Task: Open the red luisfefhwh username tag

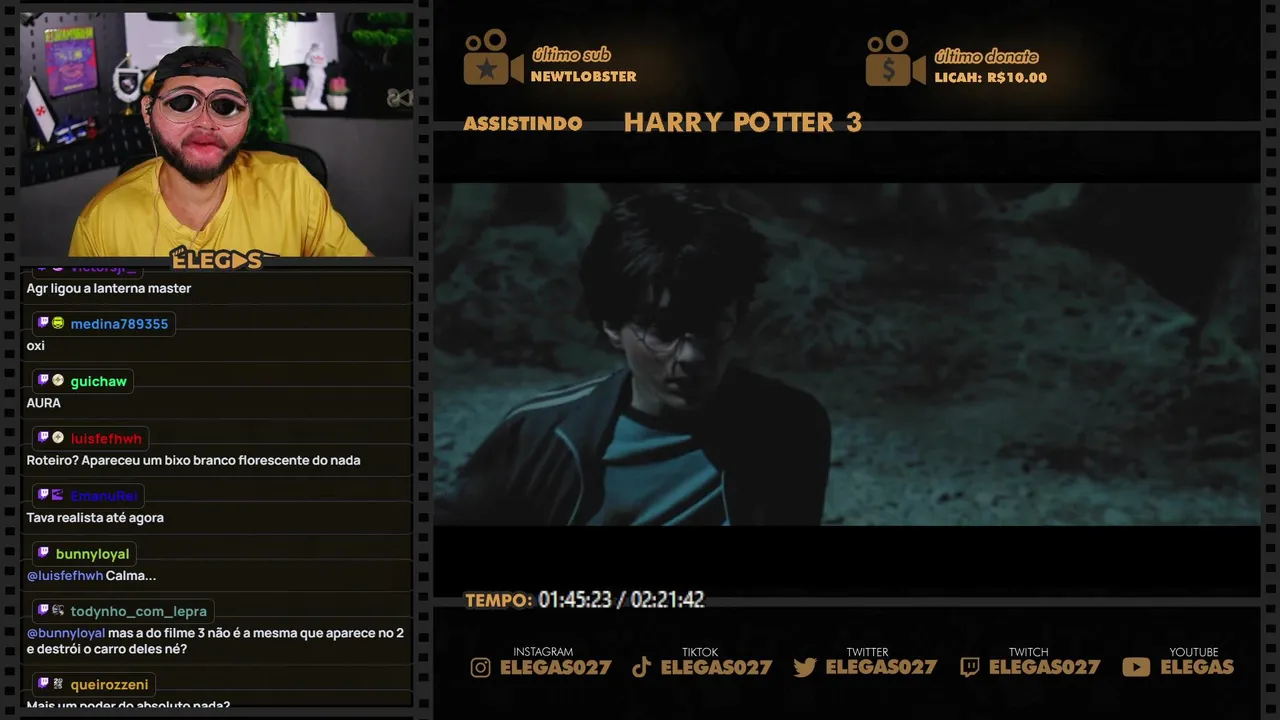Action: coord(106,438)
